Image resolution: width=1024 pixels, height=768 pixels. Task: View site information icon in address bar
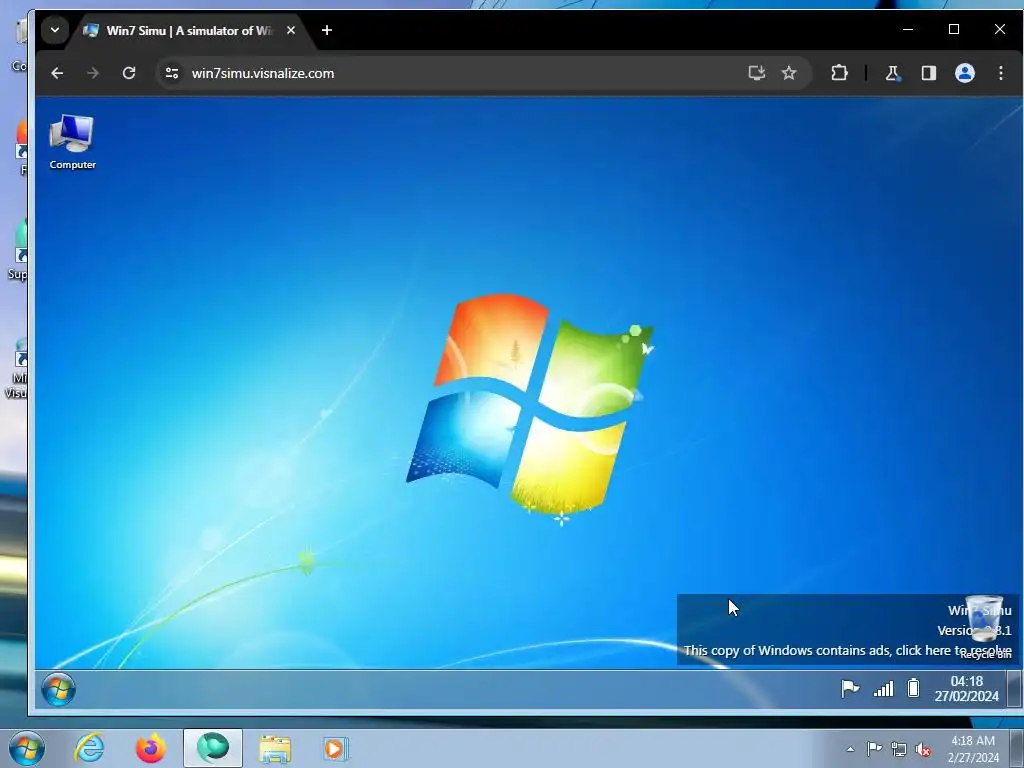pyautogui.click(x=172, y=73)
